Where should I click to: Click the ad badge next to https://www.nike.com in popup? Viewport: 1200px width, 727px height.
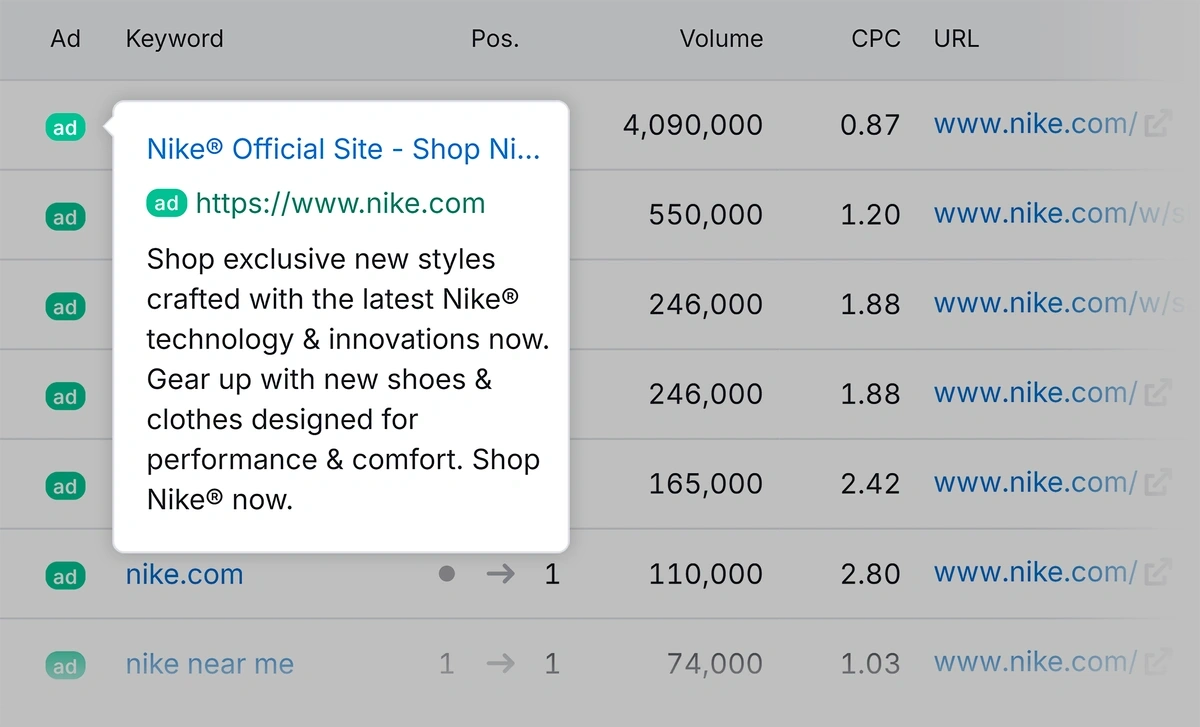point(167,204)
